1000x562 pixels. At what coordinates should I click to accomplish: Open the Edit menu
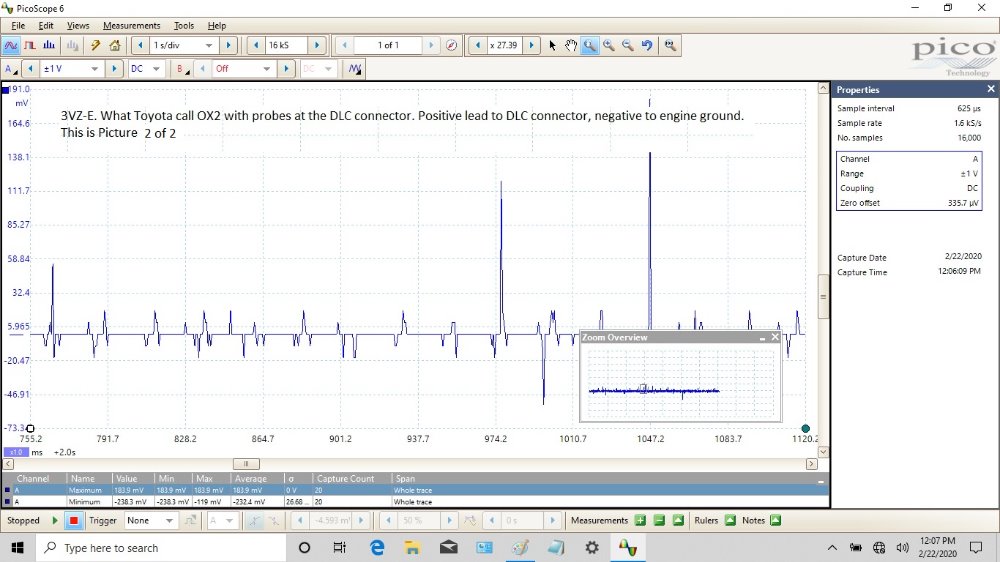coord(46,26)
